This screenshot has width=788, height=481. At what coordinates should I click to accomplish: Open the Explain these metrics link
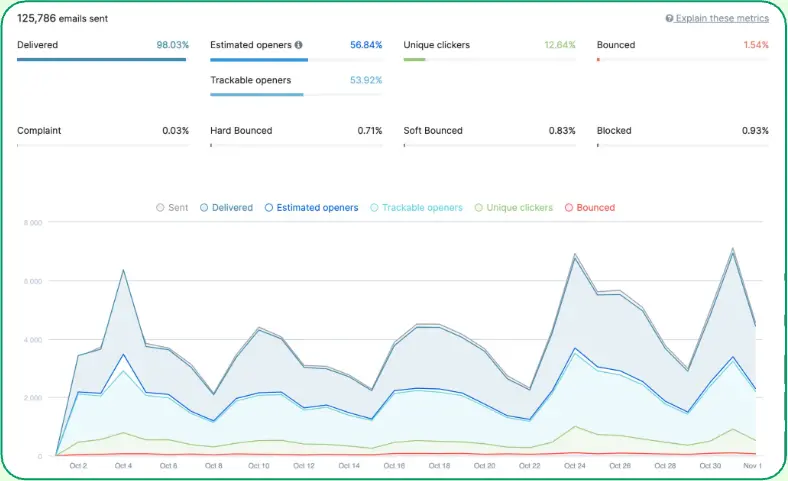click(722, 18)
